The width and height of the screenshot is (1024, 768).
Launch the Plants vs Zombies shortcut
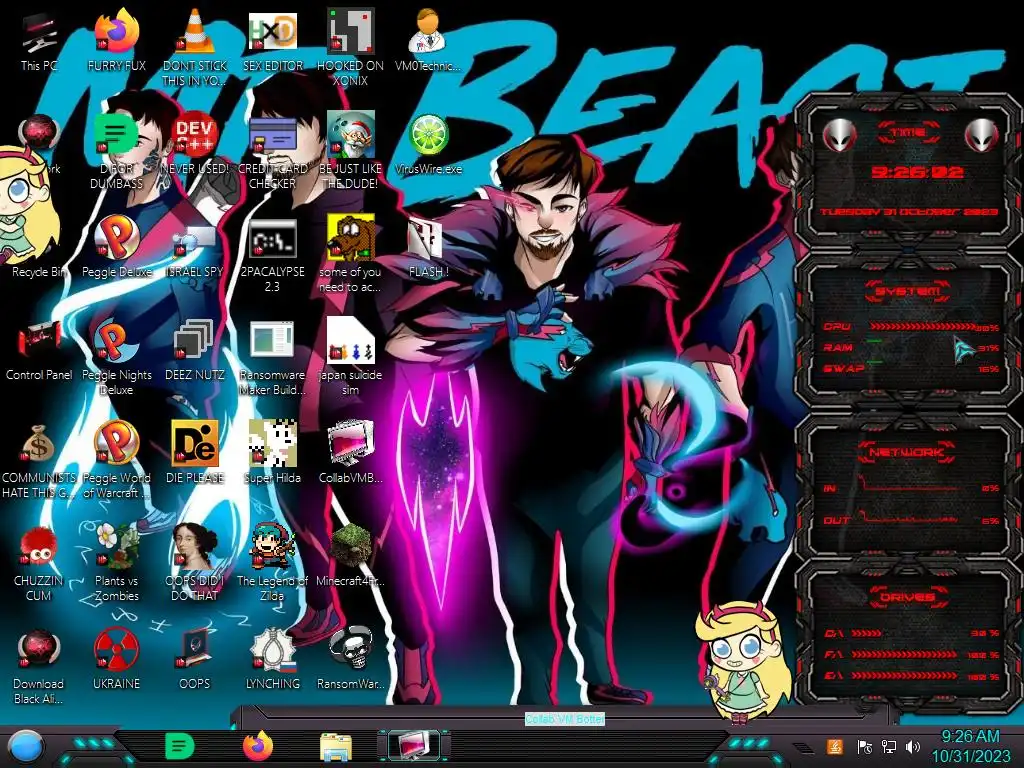pyautogui.click(x=117, y=563)
